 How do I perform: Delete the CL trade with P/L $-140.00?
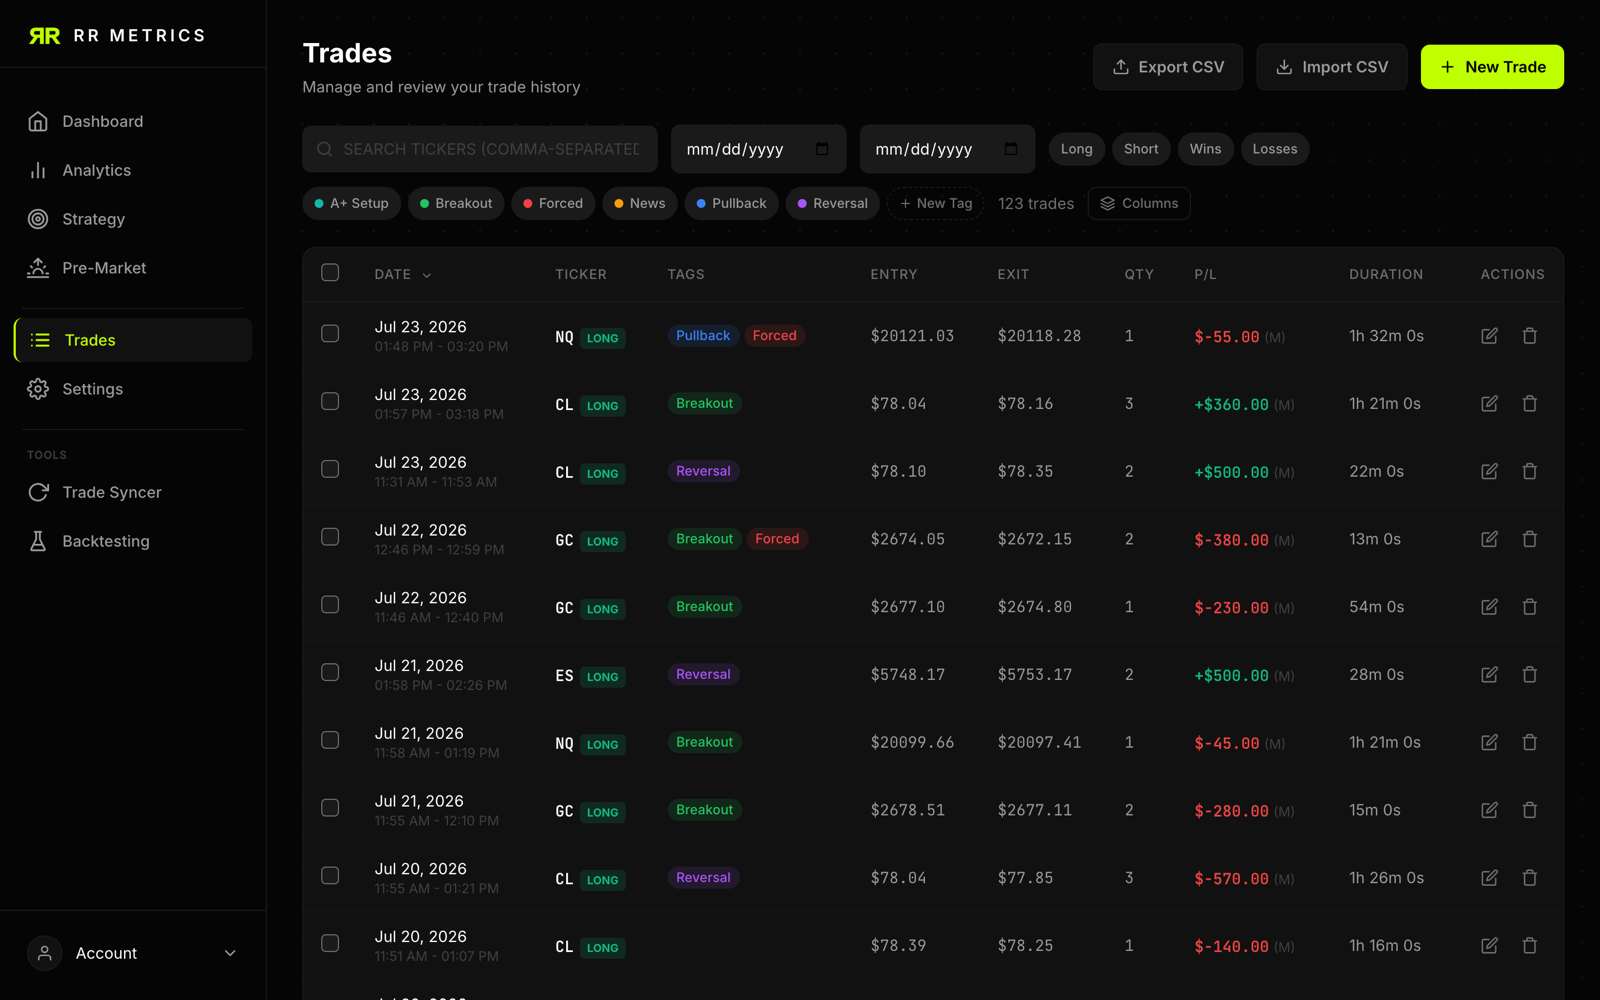click(x=1529, y=946)
